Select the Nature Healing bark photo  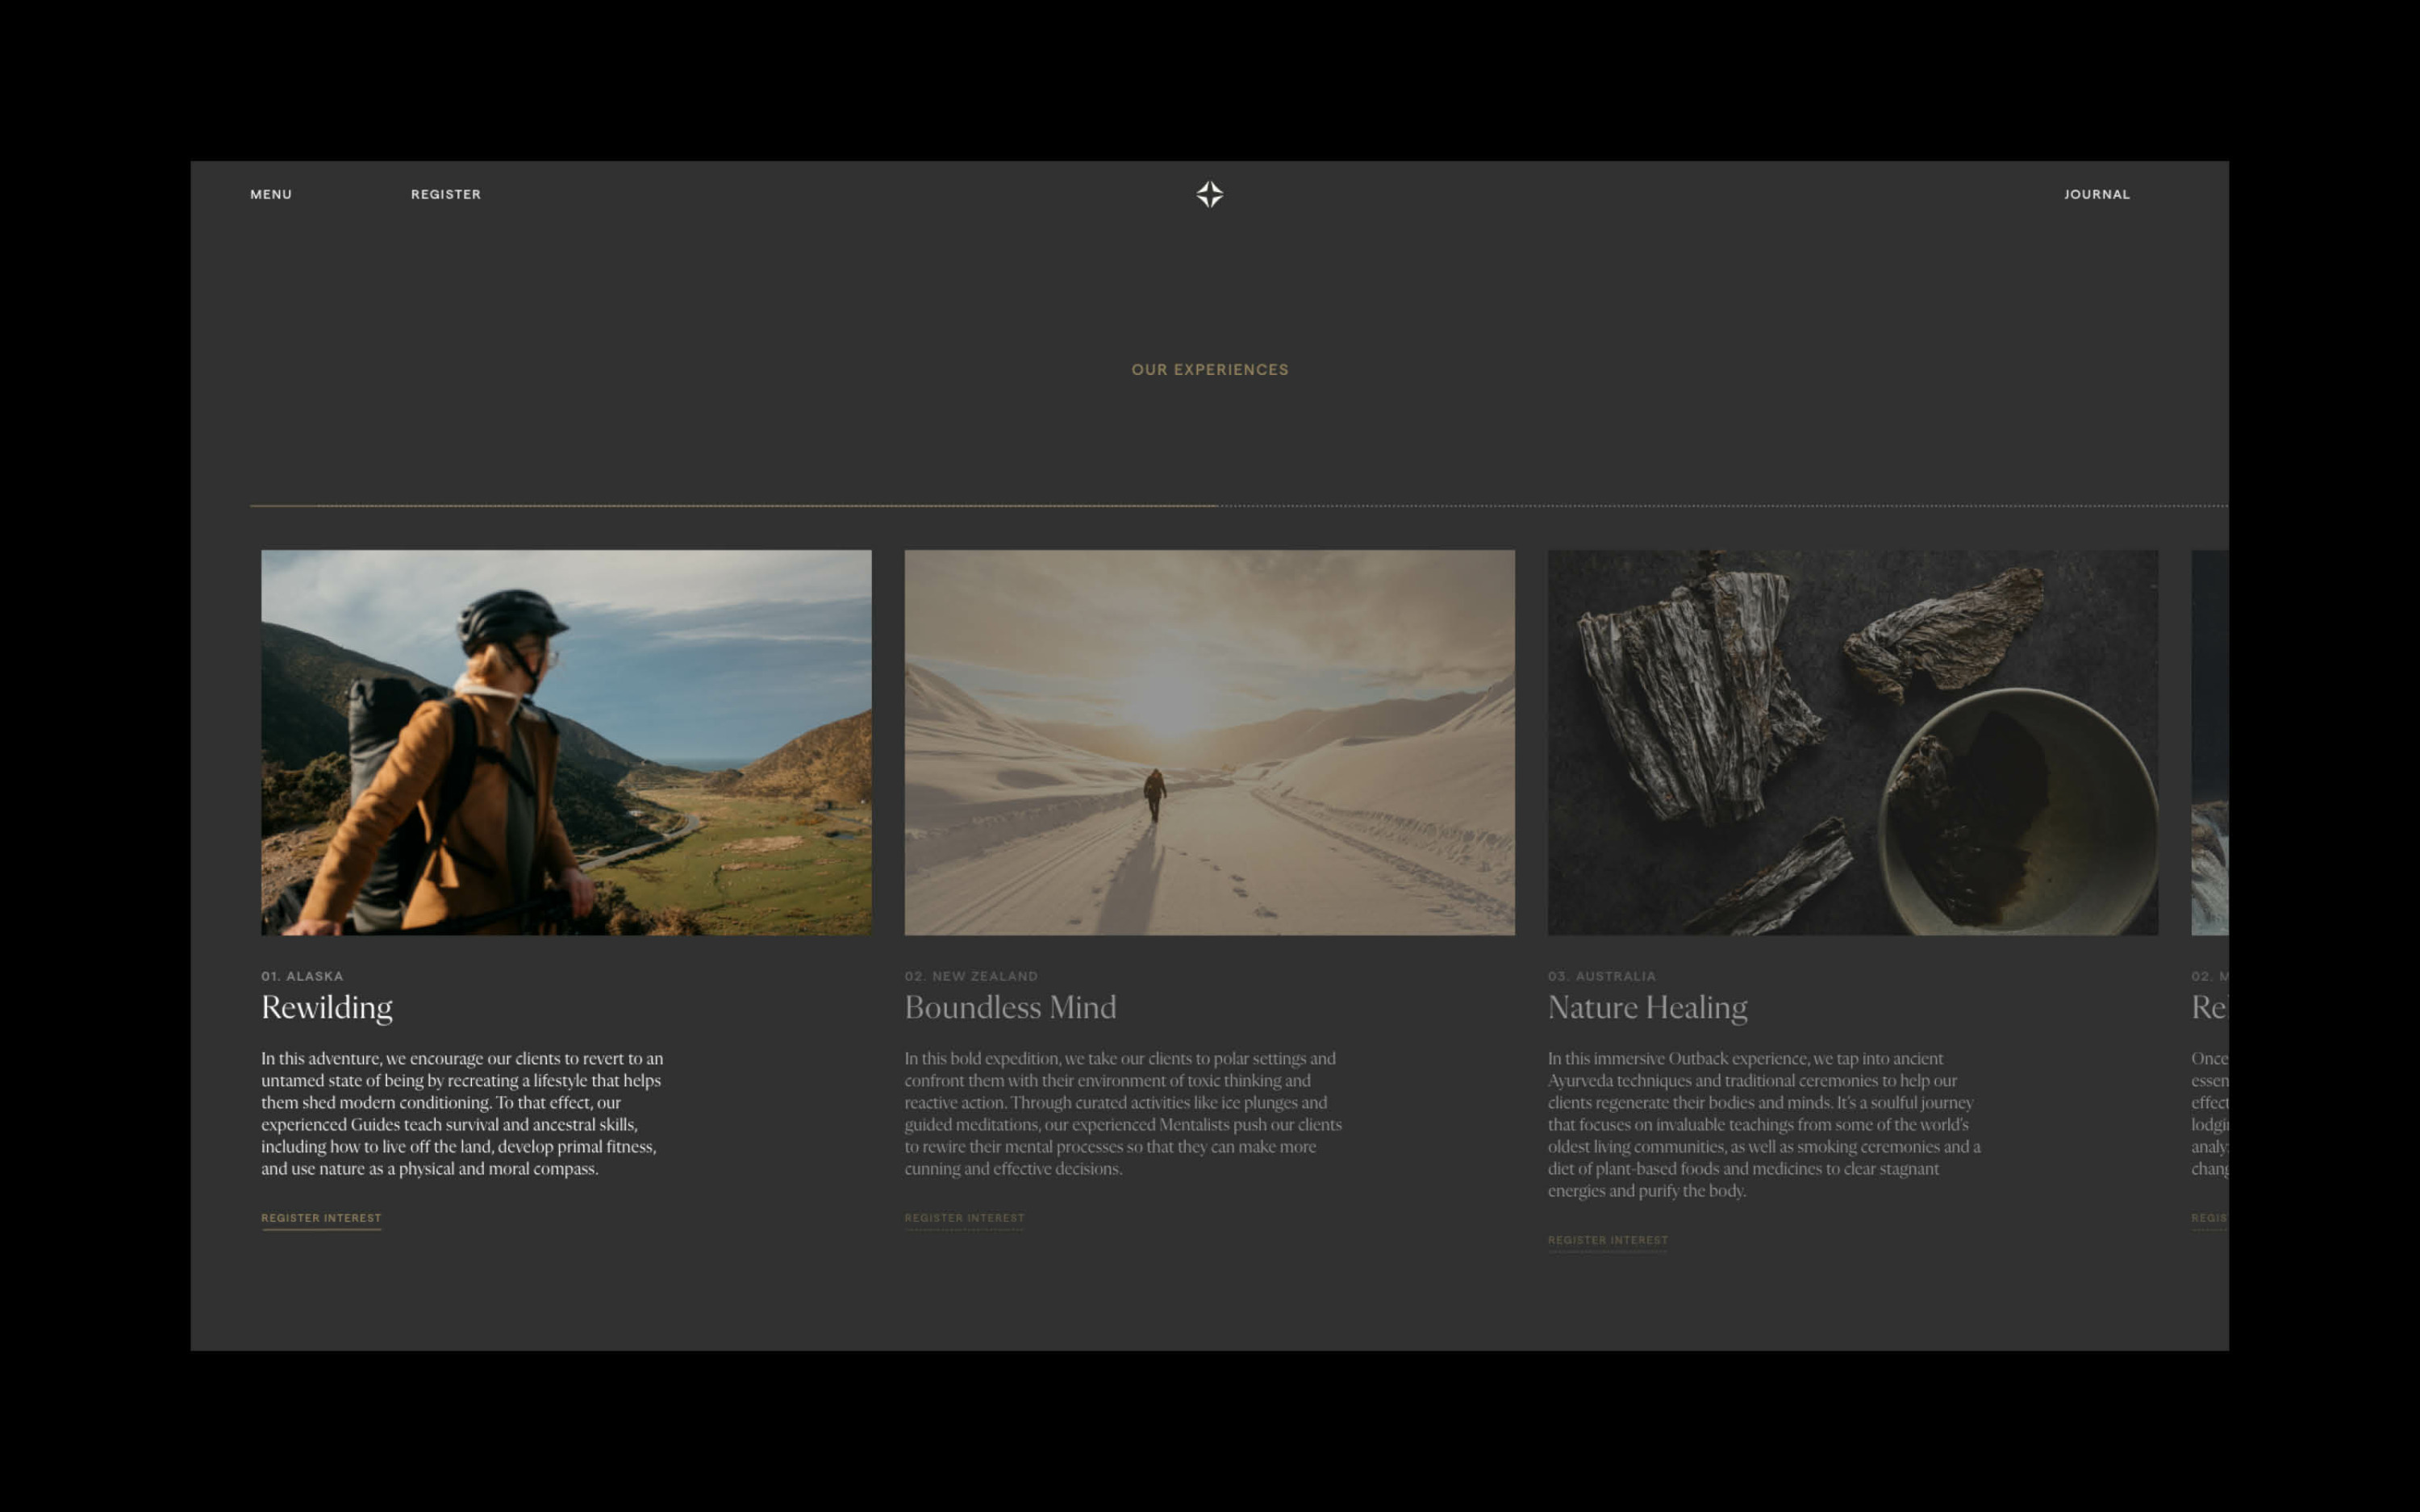1852,742
